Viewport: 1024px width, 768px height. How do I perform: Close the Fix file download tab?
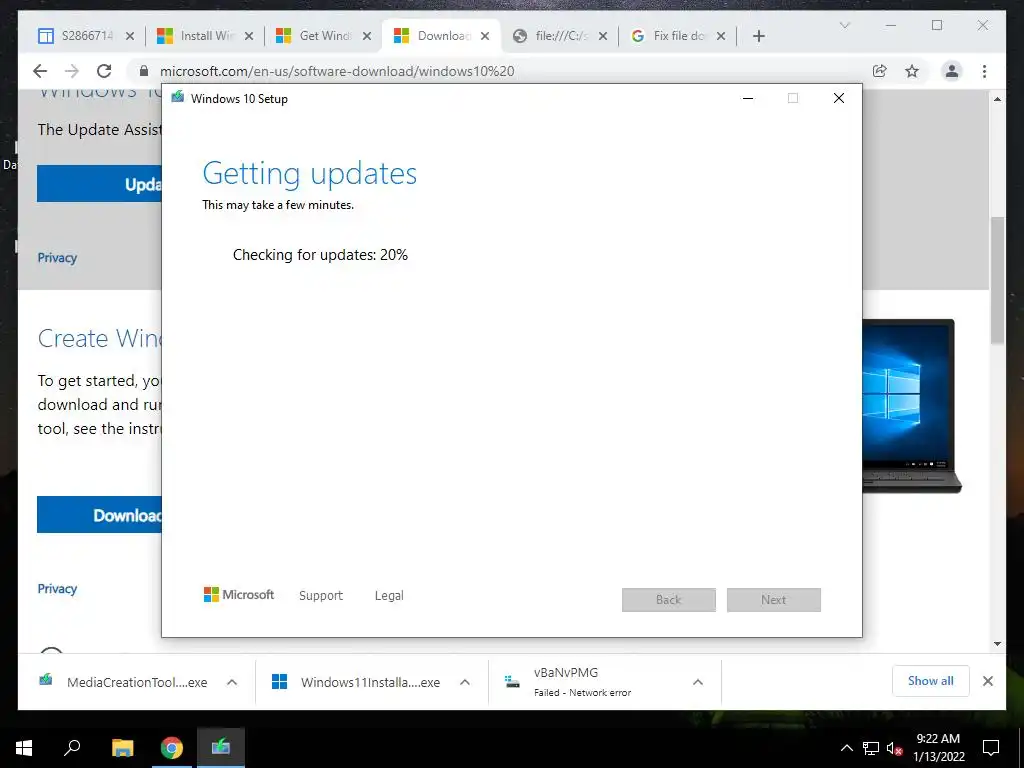click(721, 36)
